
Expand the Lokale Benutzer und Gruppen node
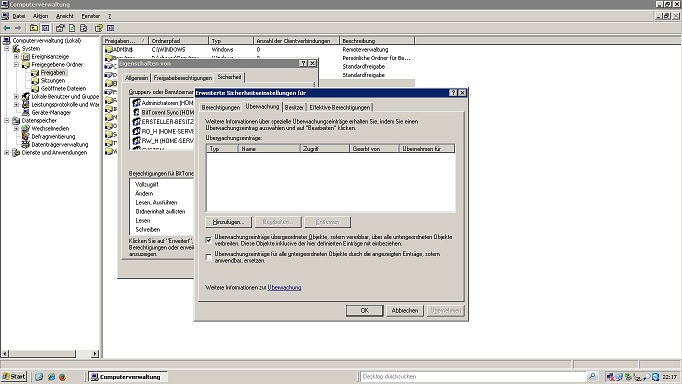[17, 97]
